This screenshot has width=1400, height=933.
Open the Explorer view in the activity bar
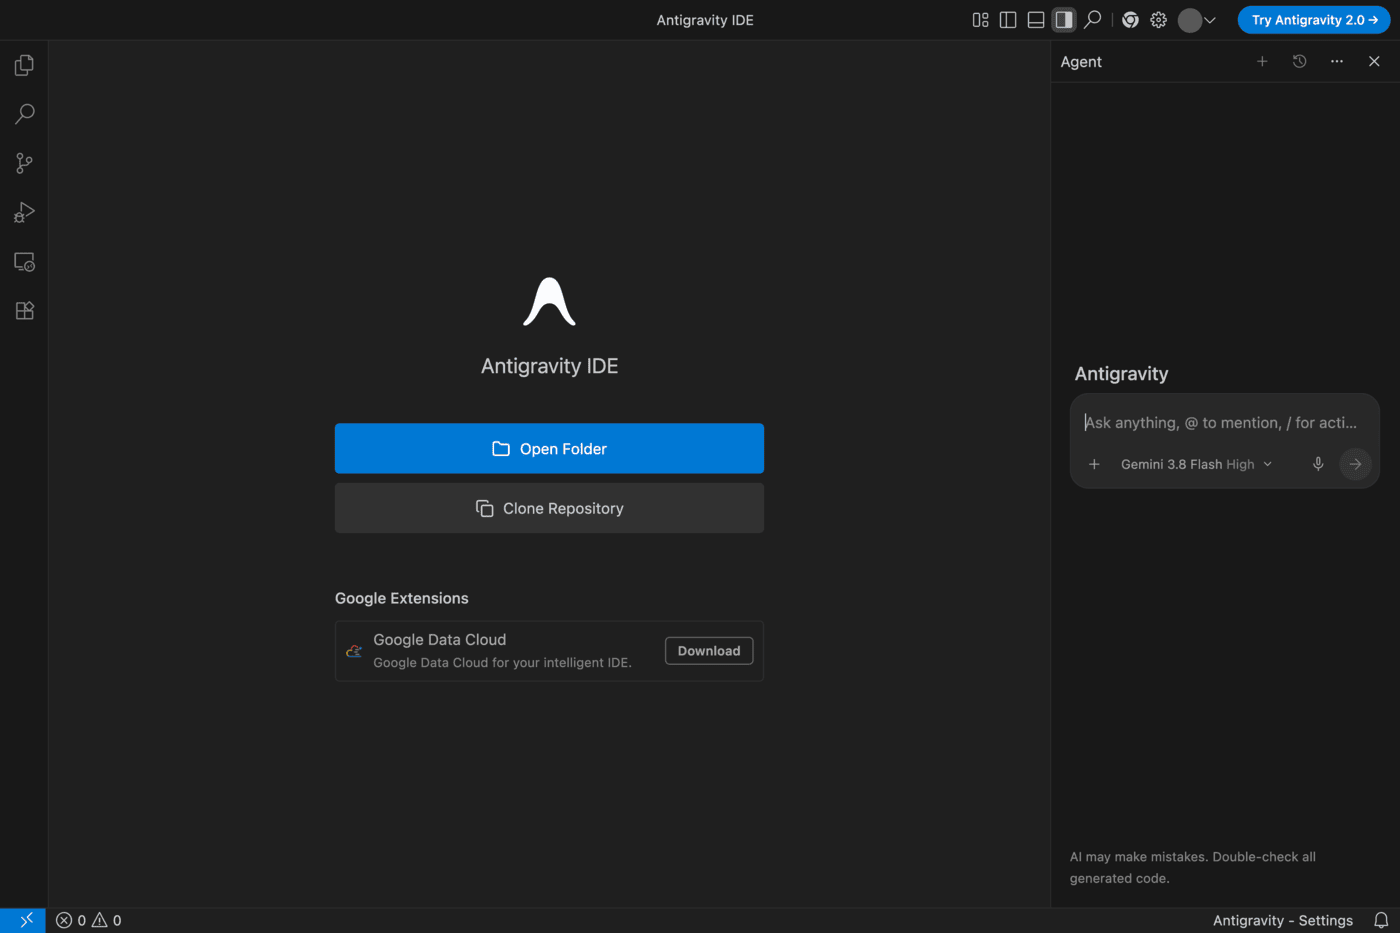click(x=24, y=65)
